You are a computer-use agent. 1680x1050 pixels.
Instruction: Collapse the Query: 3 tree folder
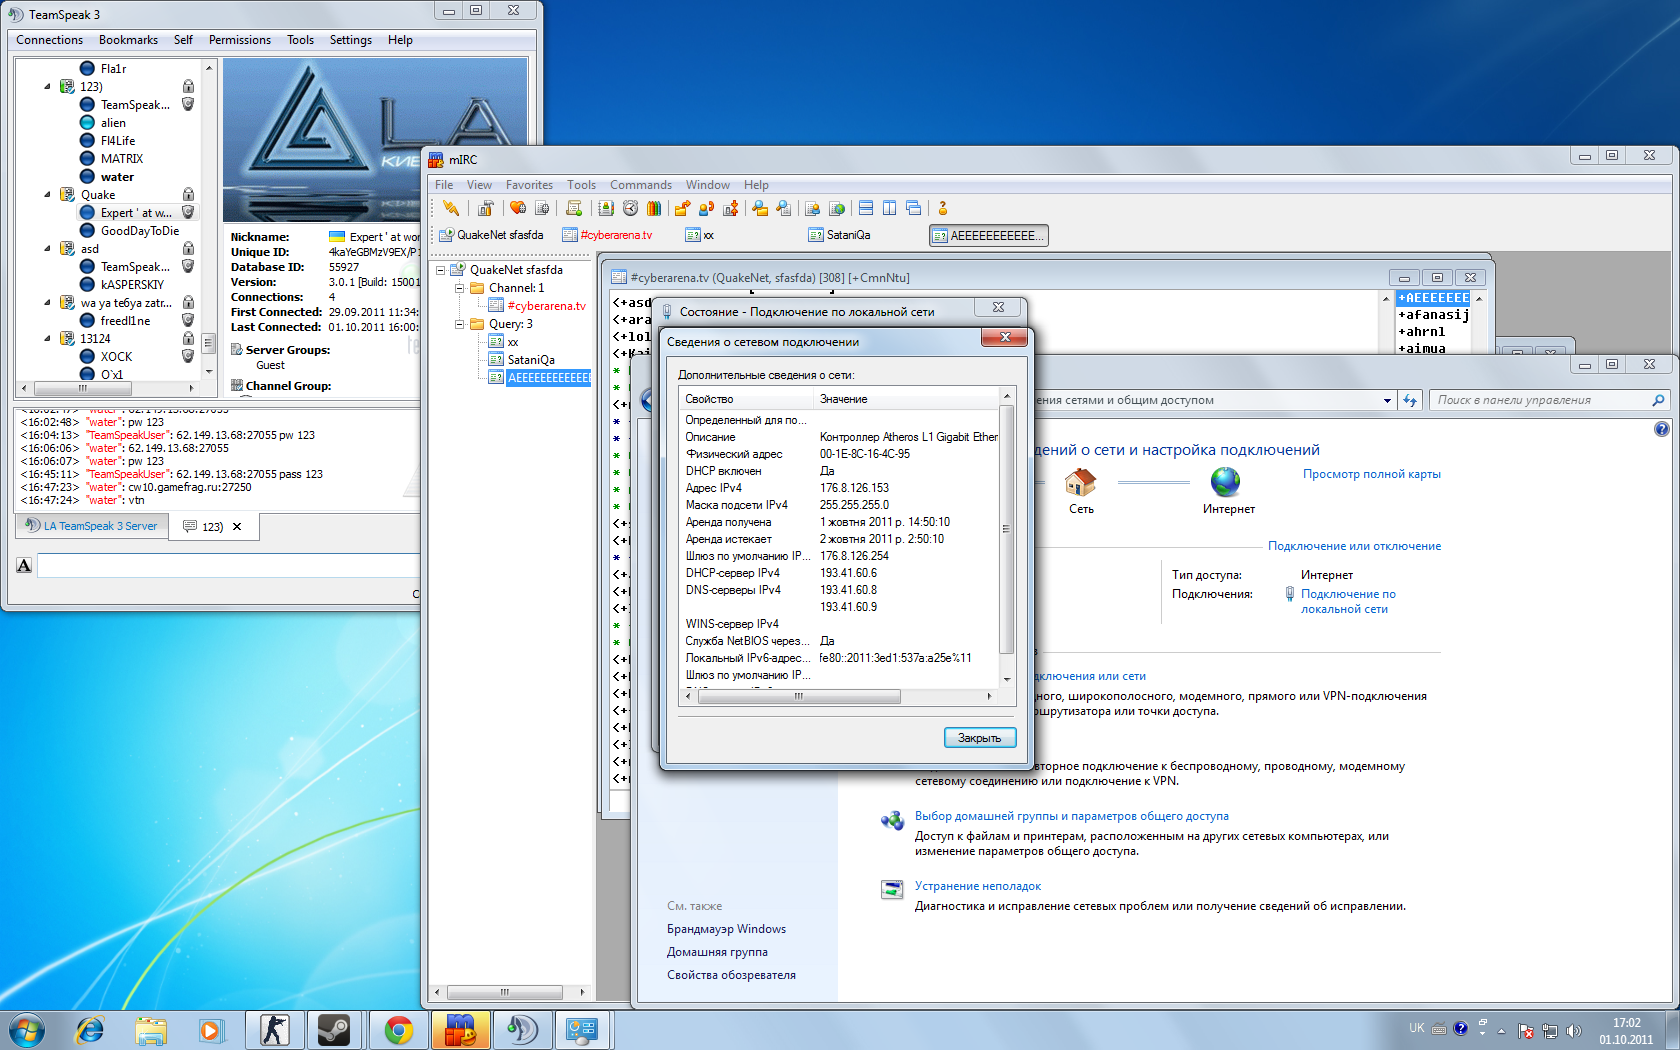[x=460, y=324]
